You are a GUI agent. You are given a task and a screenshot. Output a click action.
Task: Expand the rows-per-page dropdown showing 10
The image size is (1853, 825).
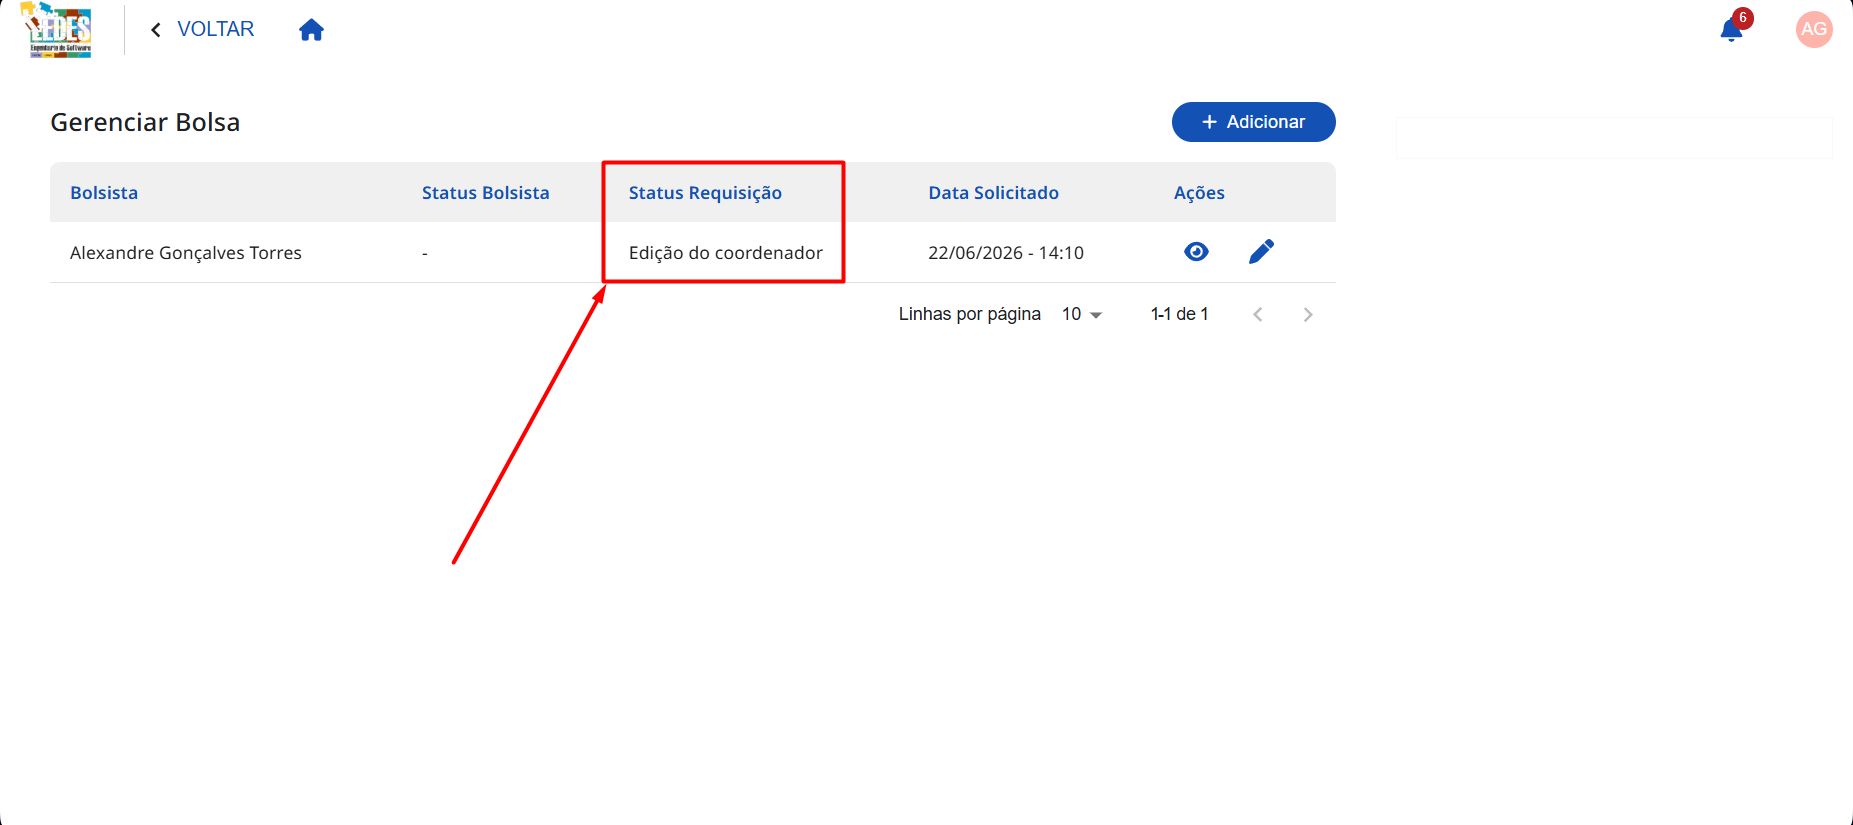1081,314
